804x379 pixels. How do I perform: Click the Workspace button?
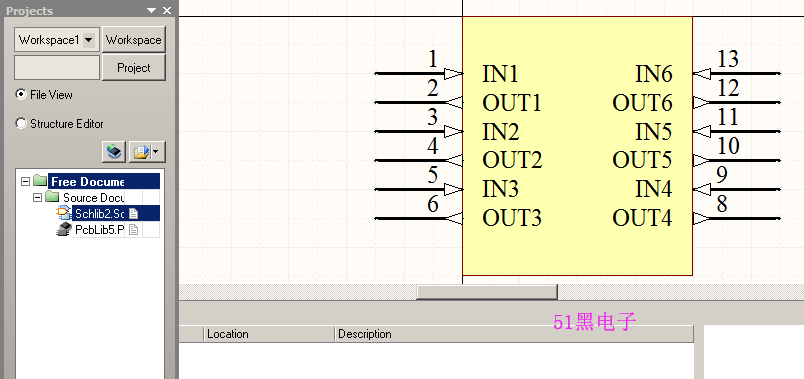(133, 40)
